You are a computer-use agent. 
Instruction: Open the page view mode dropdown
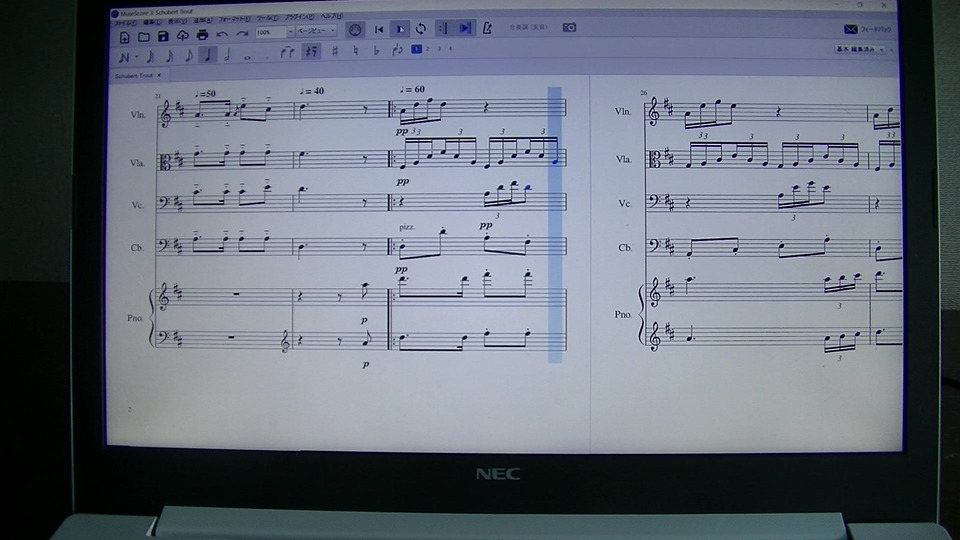316,31
